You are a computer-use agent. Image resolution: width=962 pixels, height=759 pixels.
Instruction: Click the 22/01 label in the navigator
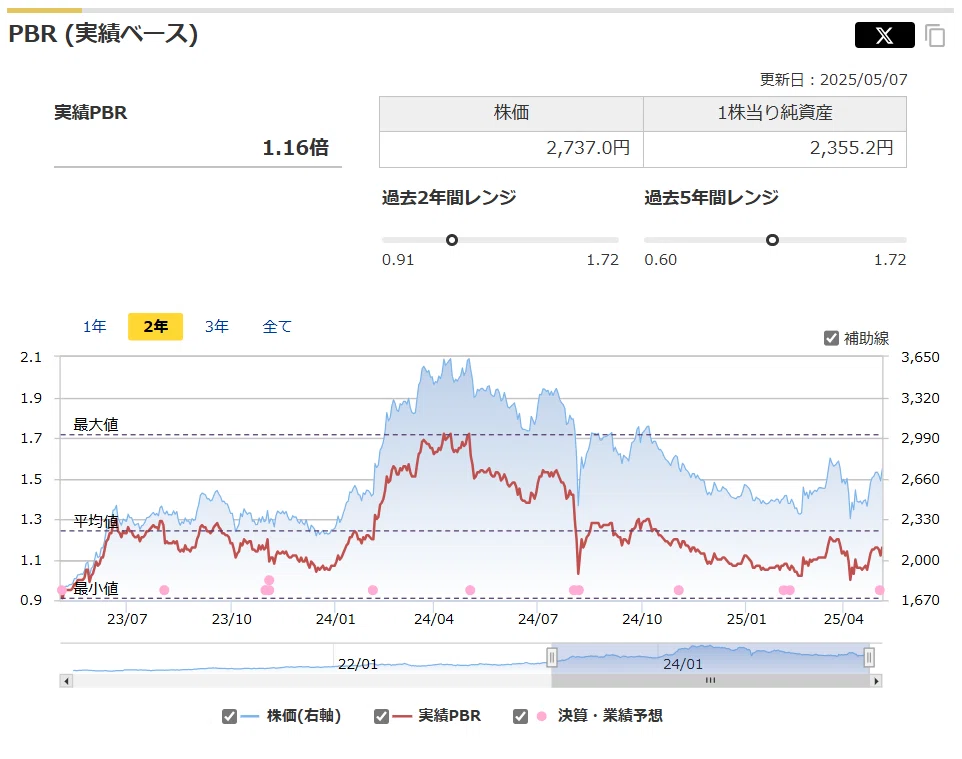point(358,664)
